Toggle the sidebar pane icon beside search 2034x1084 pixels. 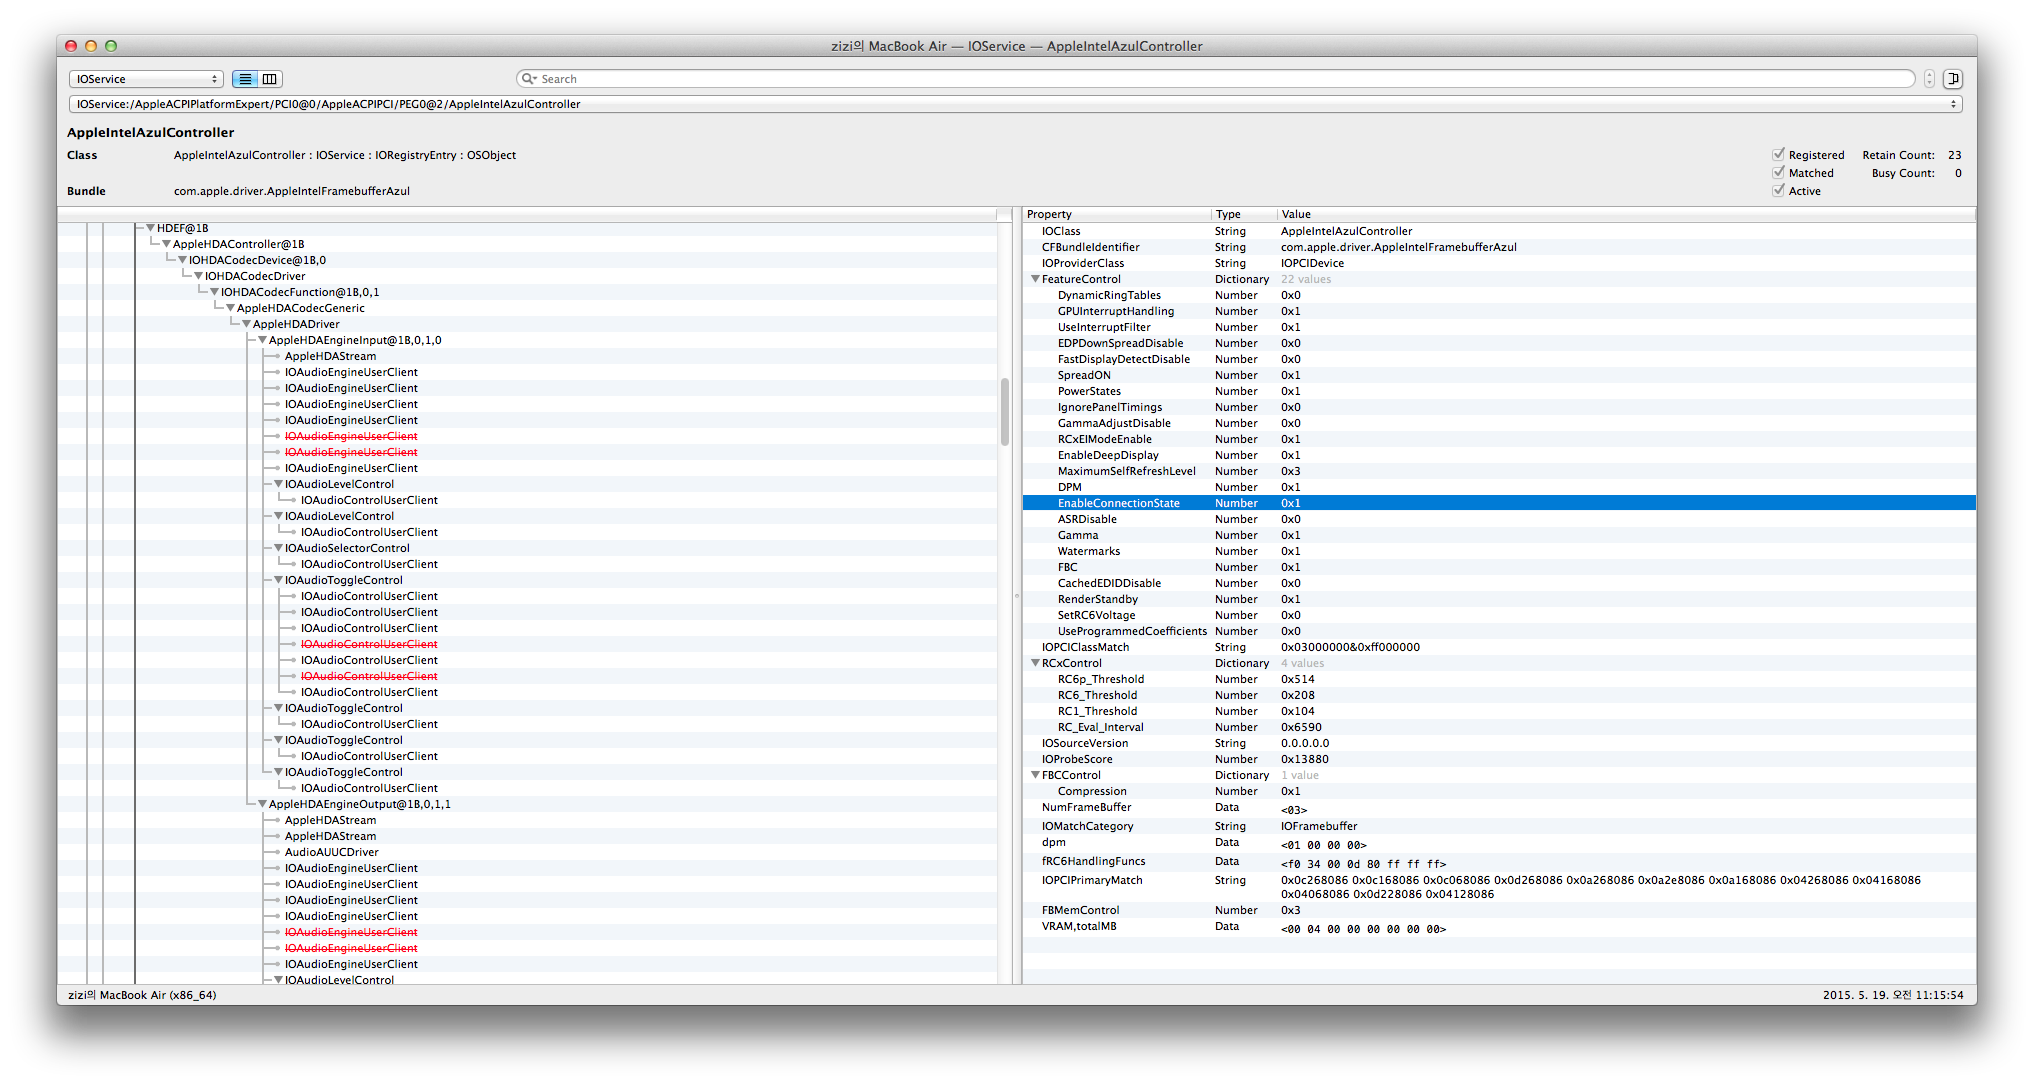coord(1953,79)
